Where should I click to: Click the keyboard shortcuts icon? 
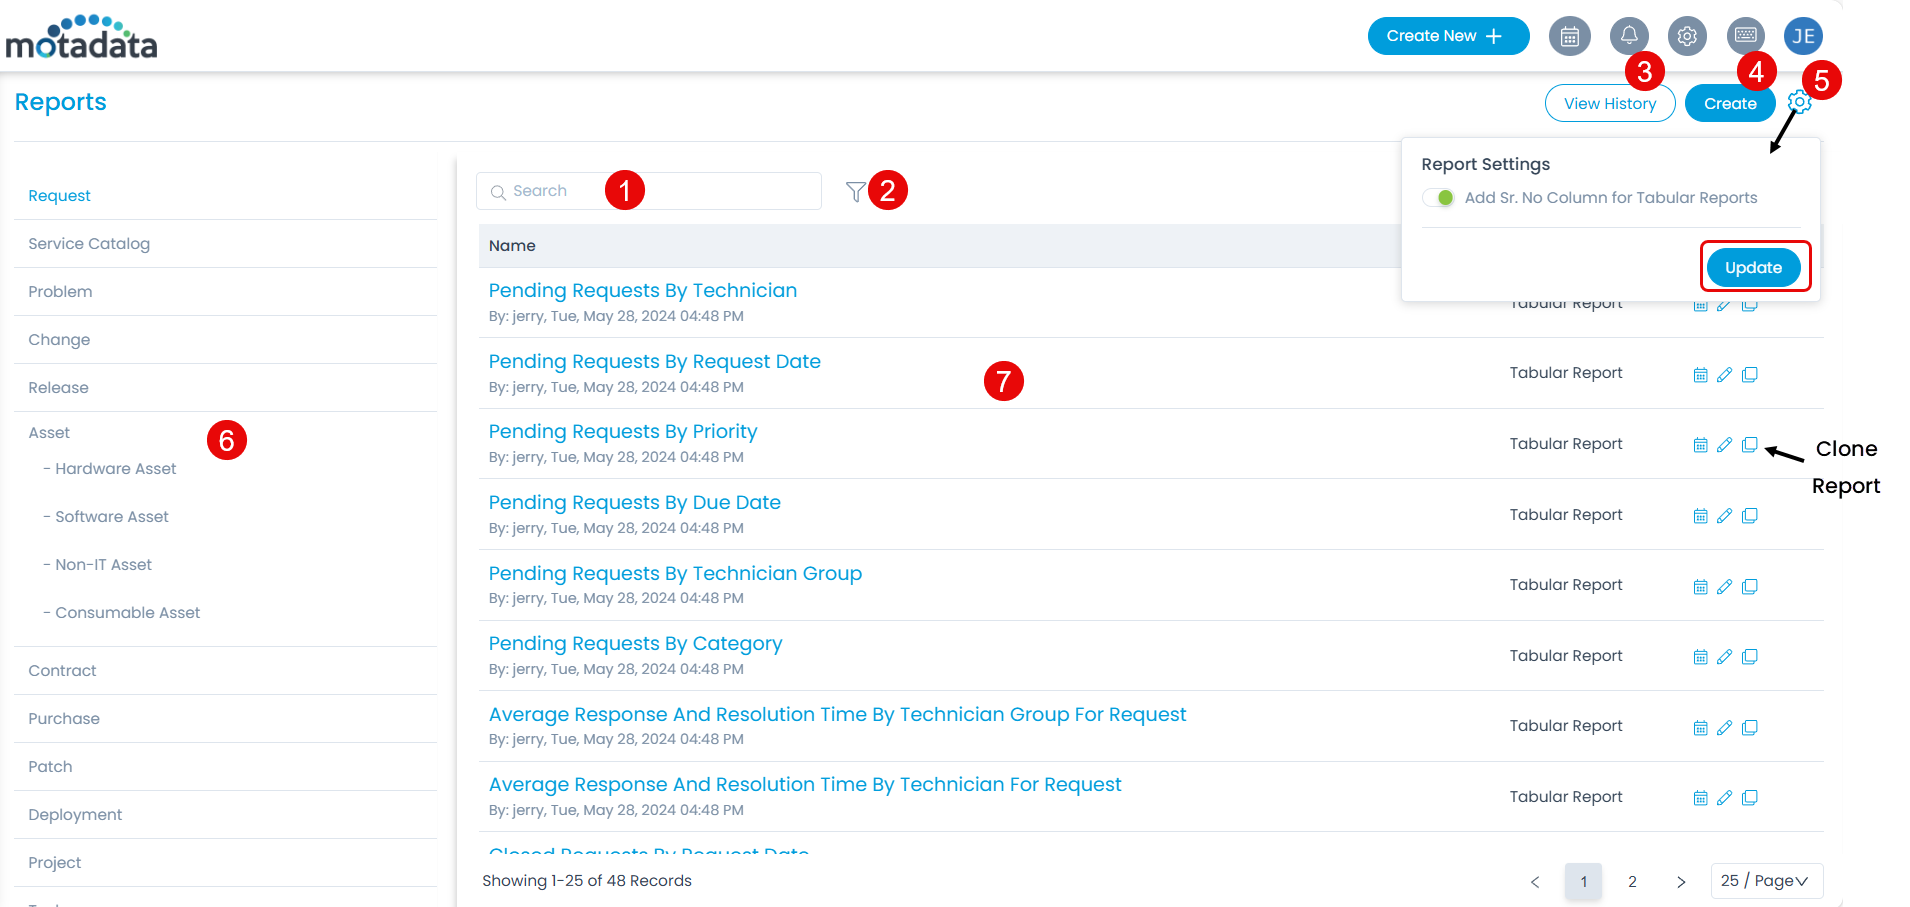pyautogui.click(x=1746, y=35)
